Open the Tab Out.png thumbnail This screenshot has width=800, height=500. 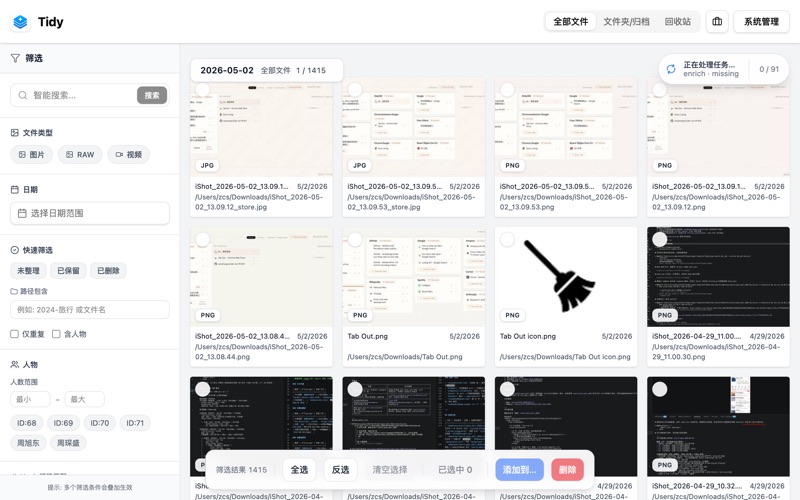tap(414, 277)
